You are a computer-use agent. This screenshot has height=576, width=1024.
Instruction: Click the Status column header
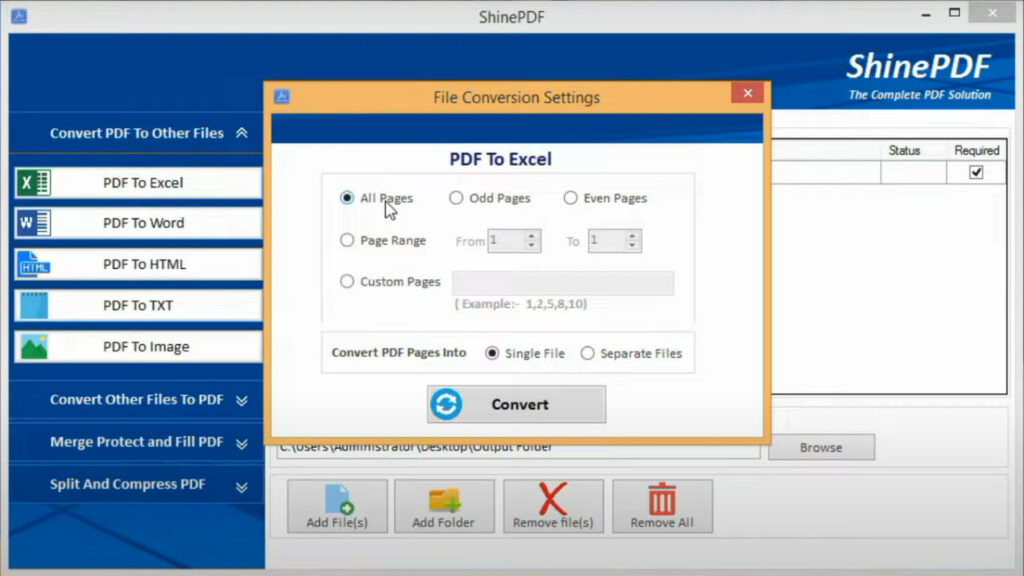pyautogui.click(x=904, y=150)
